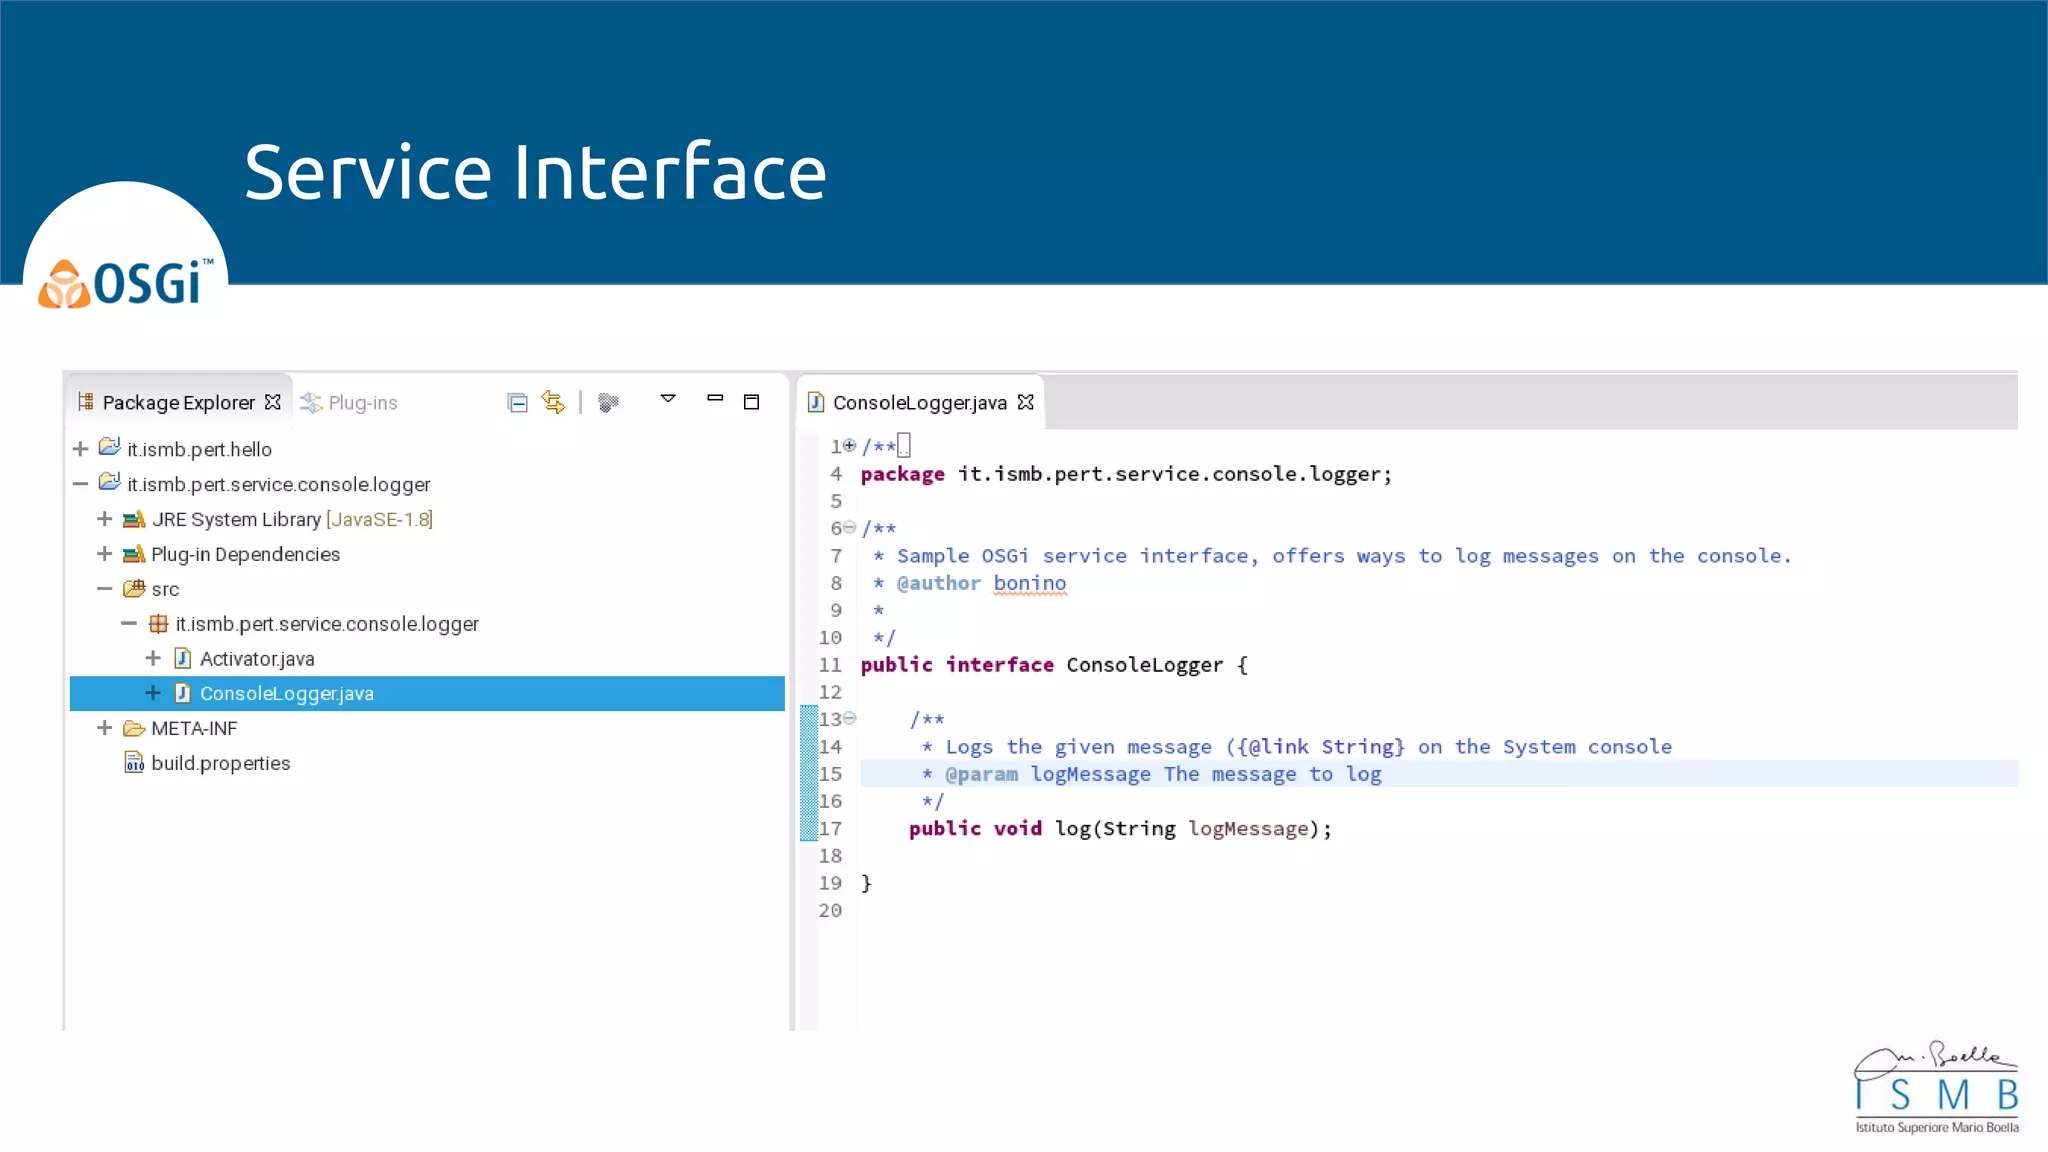Switch to the Plug-ins tab

coord(349,402)
